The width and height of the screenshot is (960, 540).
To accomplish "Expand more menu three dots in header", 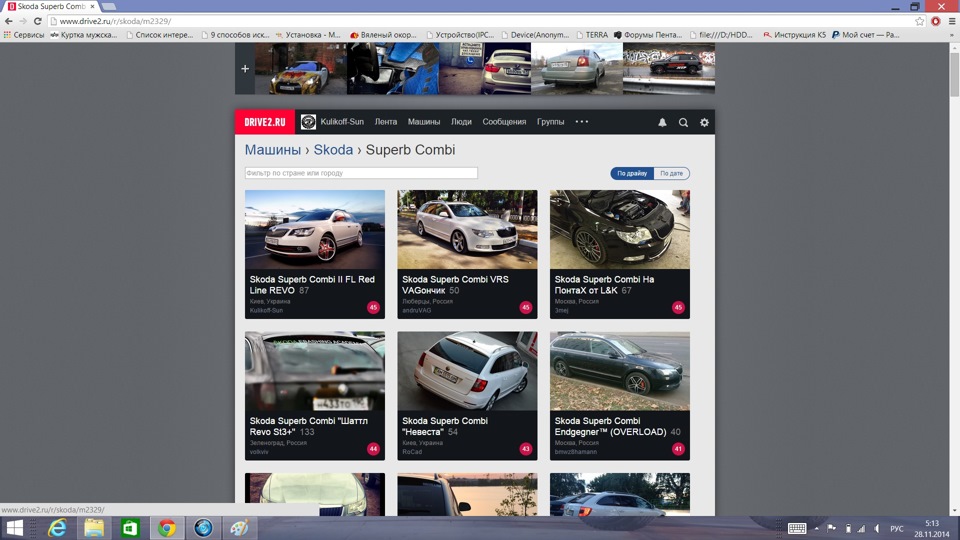I will pyautogui.click(x=582, y=121).
